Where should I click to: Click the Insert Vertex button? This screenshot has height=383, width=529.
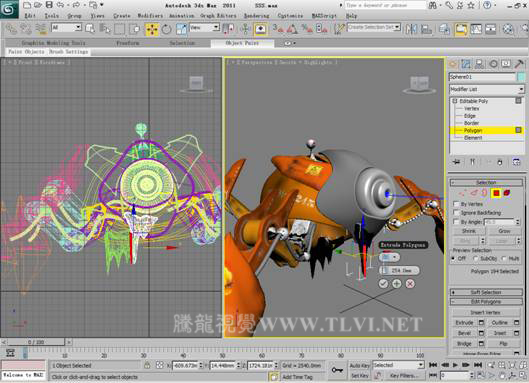click(x=485, y=312)
